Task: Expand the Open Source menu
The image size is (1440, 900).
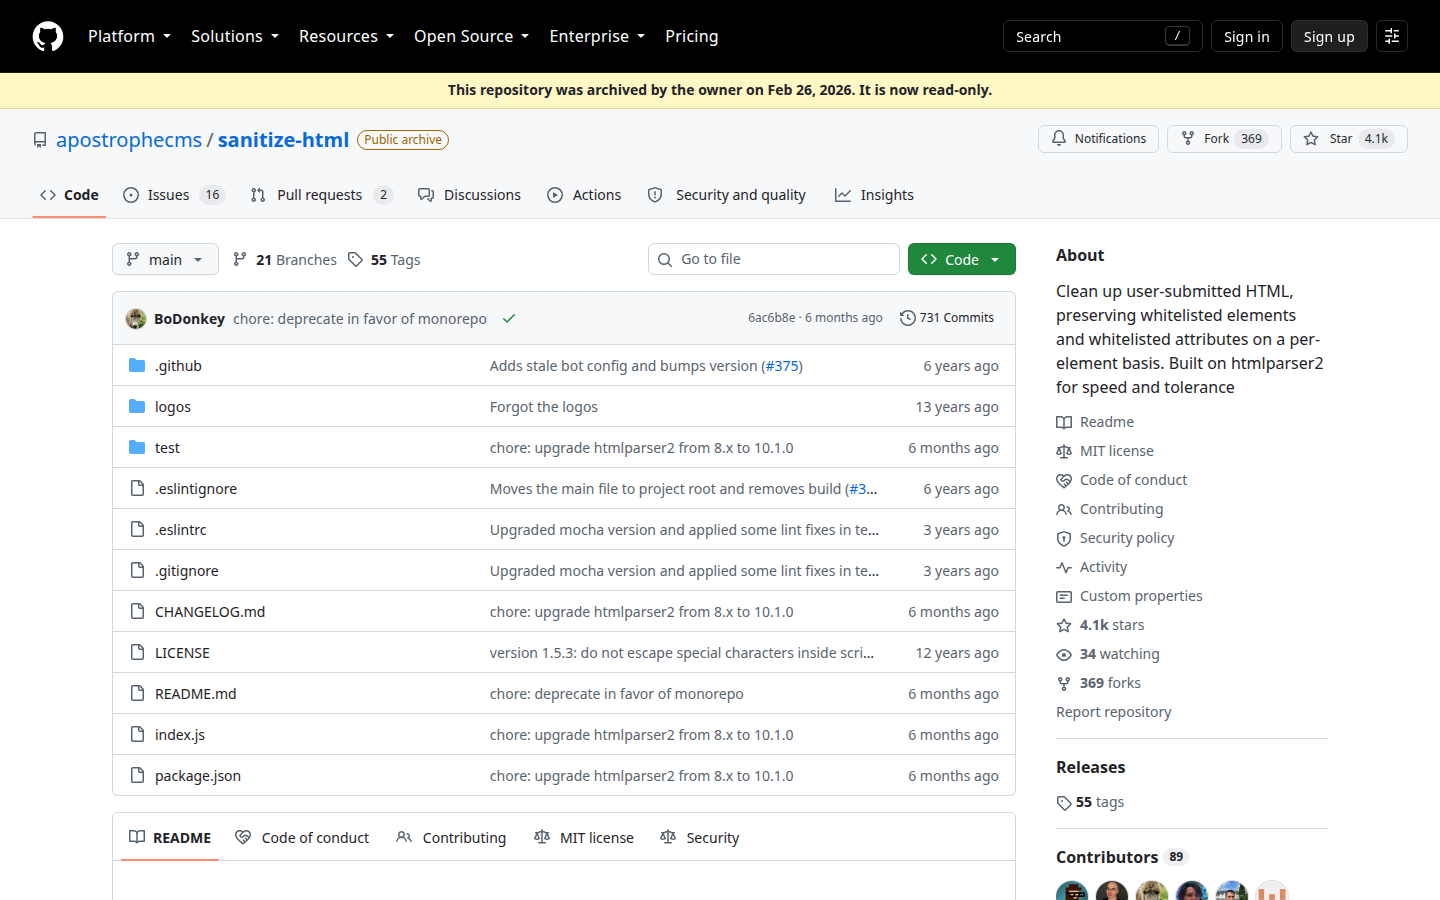Action: (471, 36)
